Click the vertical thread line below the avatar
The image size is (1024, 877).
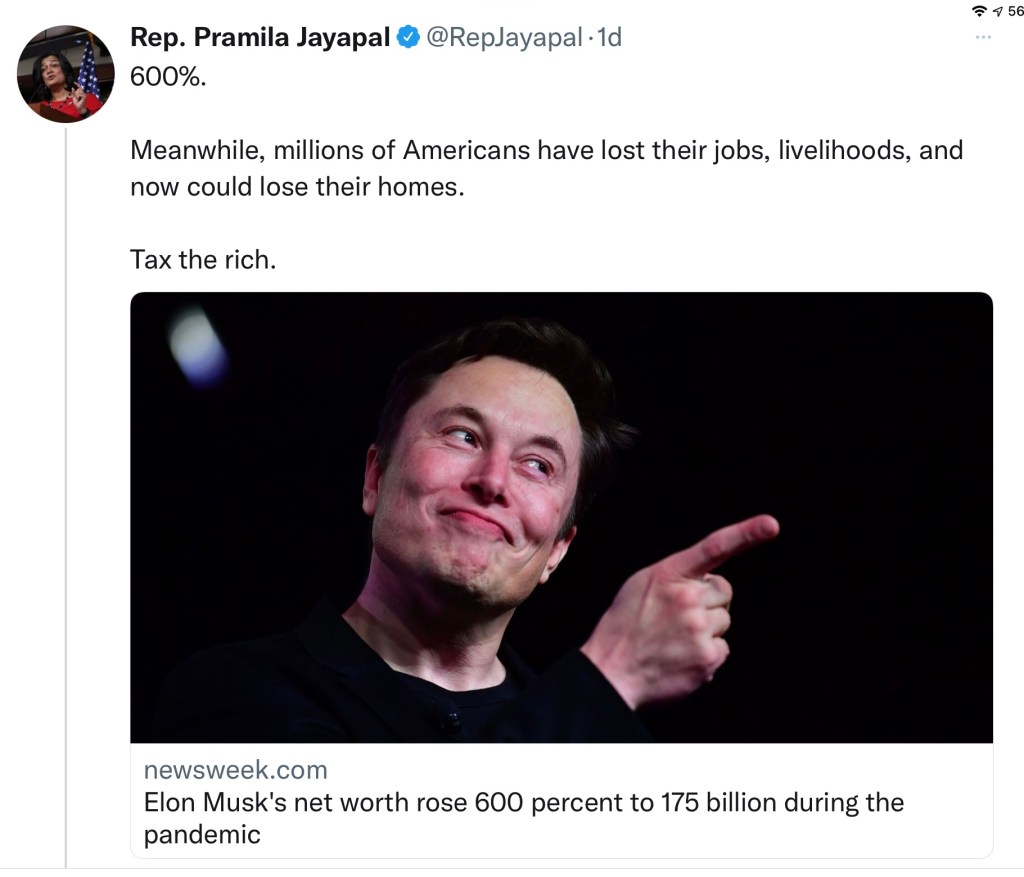tap(66, 500)
